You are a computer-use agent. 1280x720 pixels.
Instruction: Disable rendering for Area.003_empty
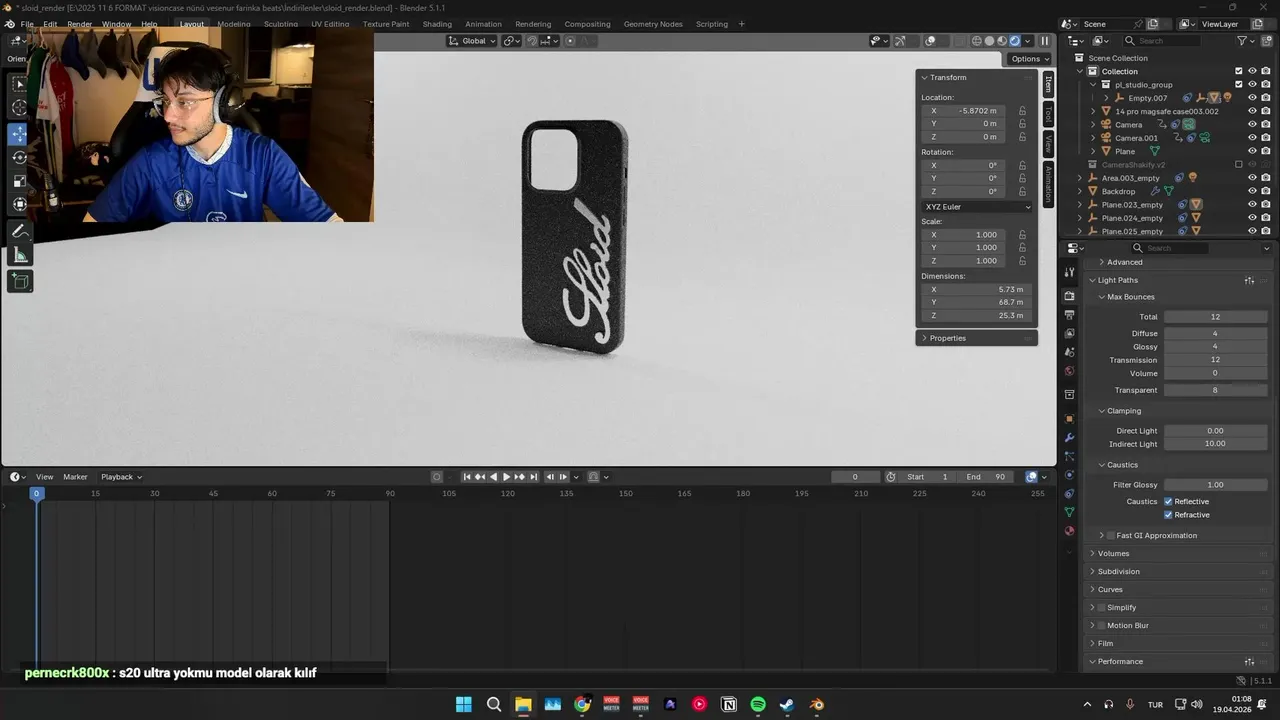pyautogui.click(x=1265, y=178)
